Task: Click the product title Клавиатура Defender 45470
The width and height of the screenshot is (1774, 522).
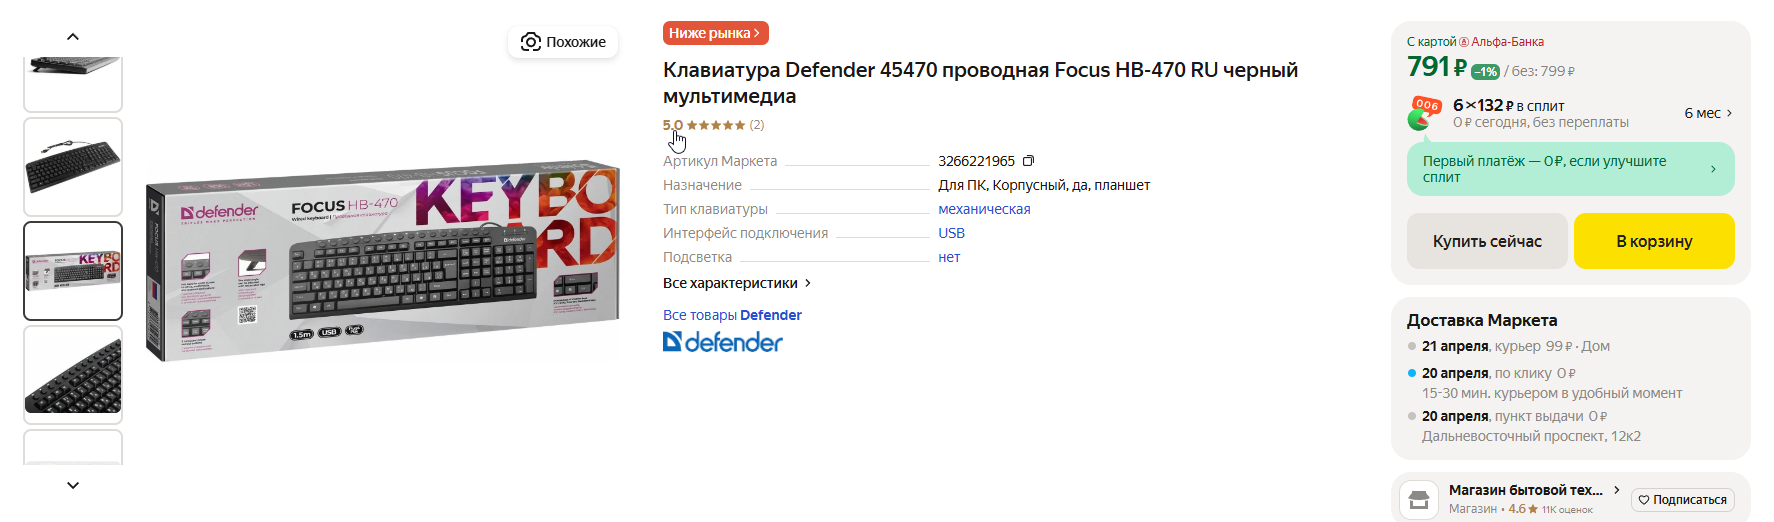Action: pos(980,83)
